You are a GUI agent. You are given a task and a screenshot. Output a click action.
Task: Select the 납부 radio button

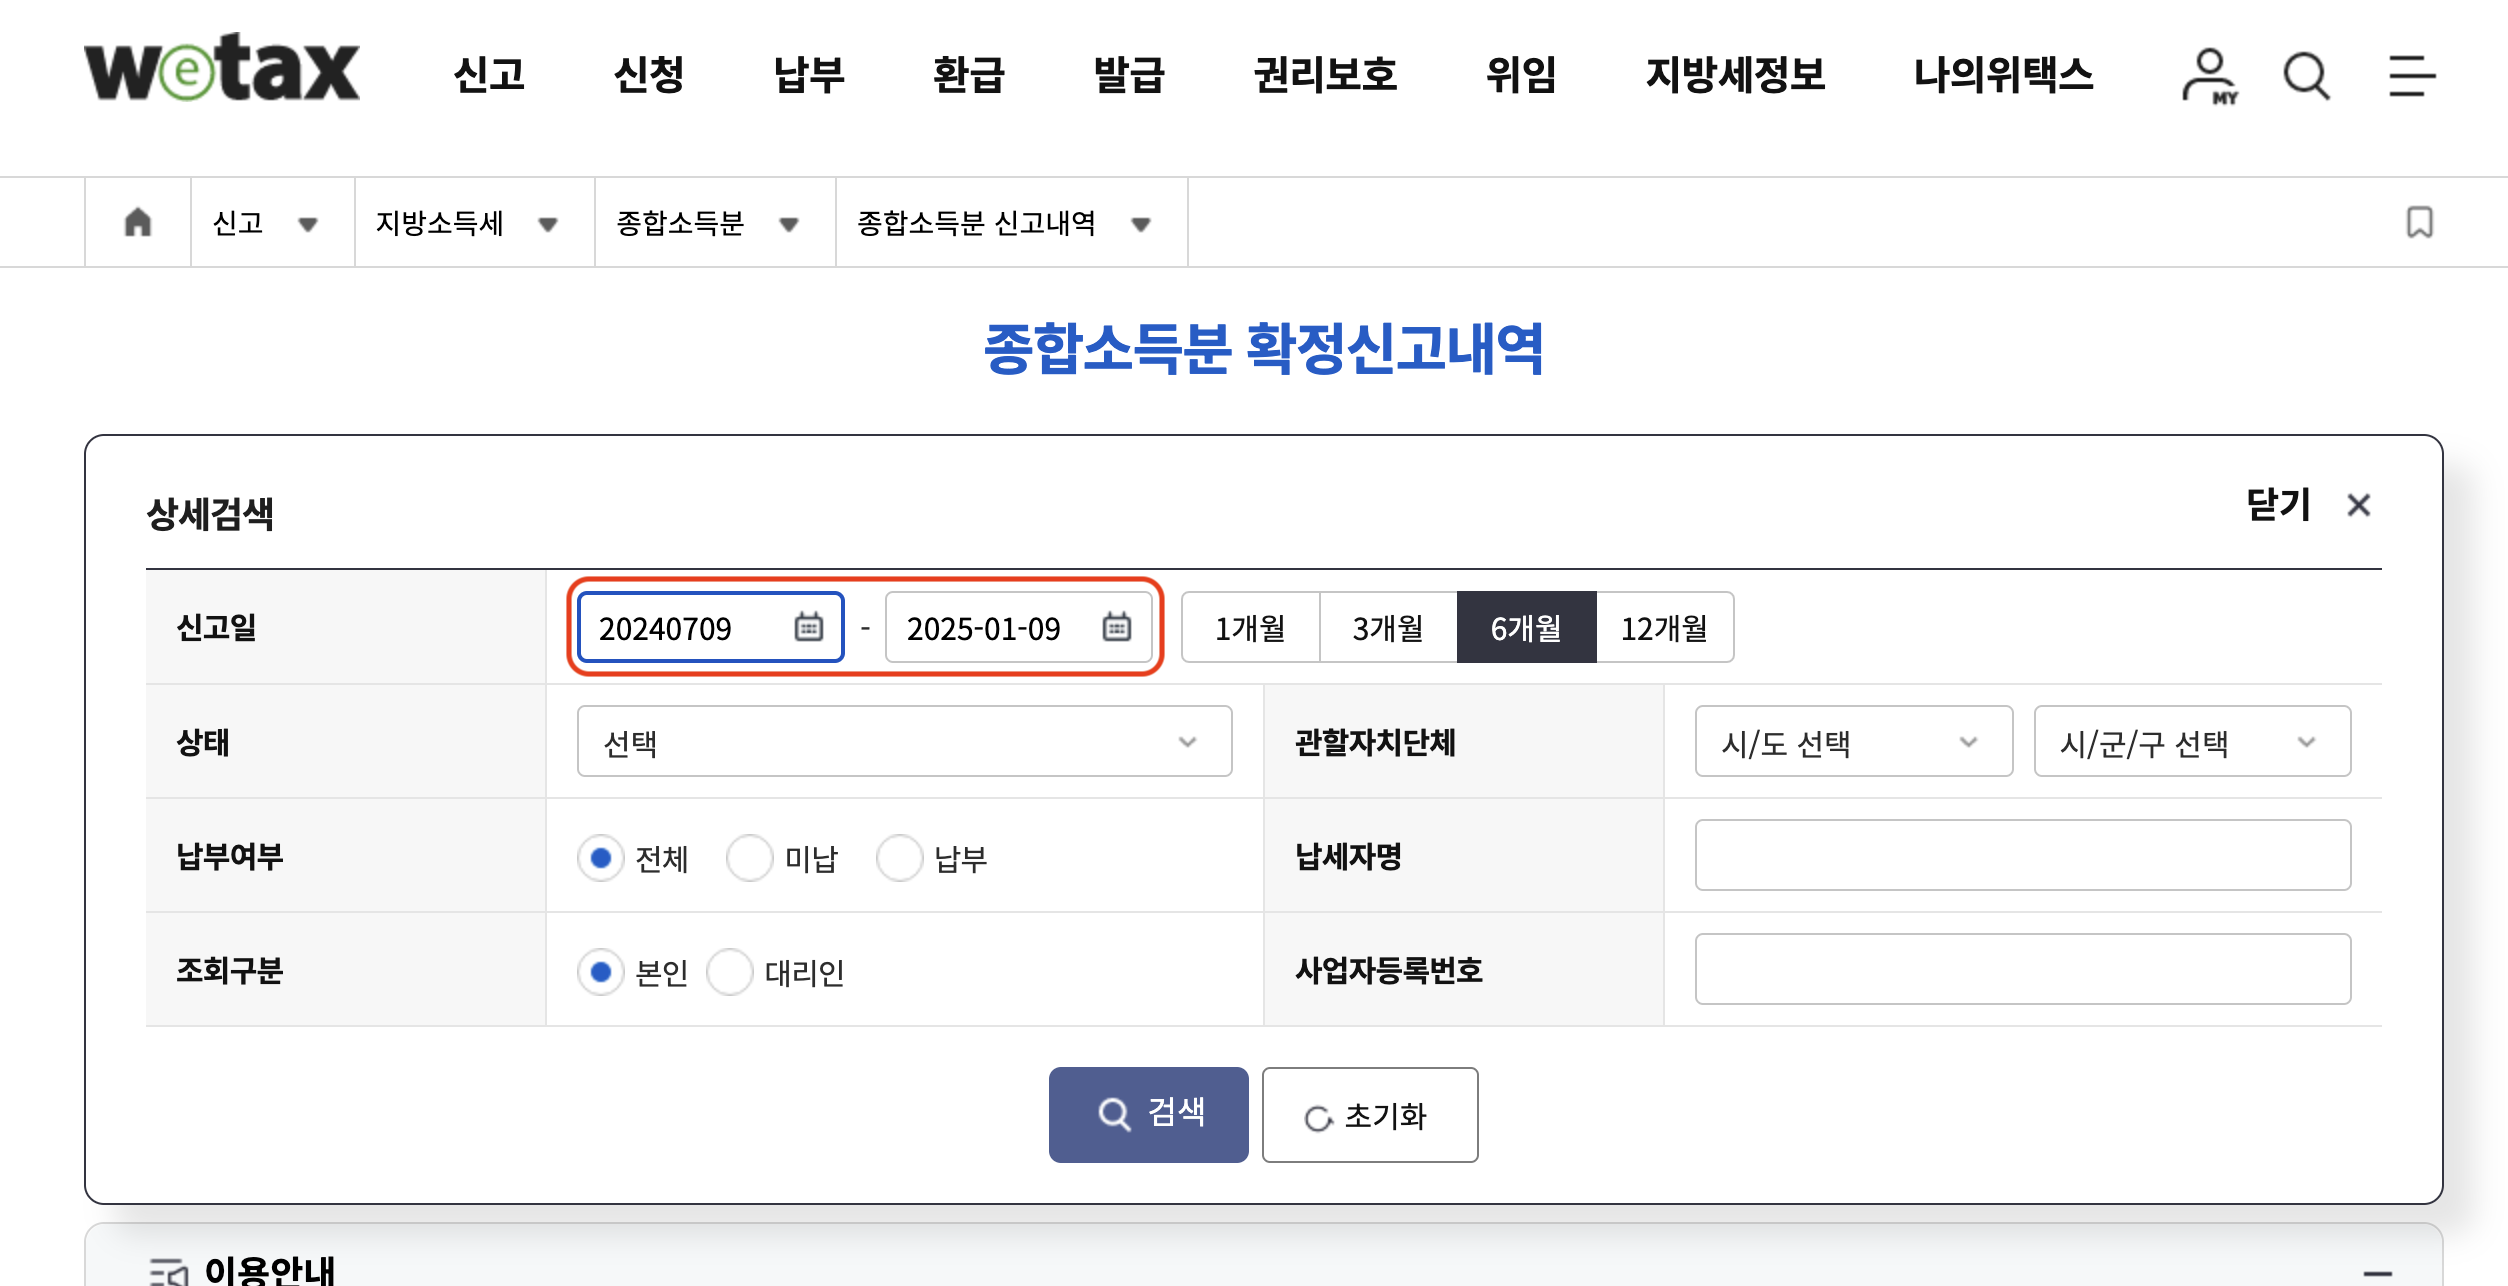tap(899, 858)
